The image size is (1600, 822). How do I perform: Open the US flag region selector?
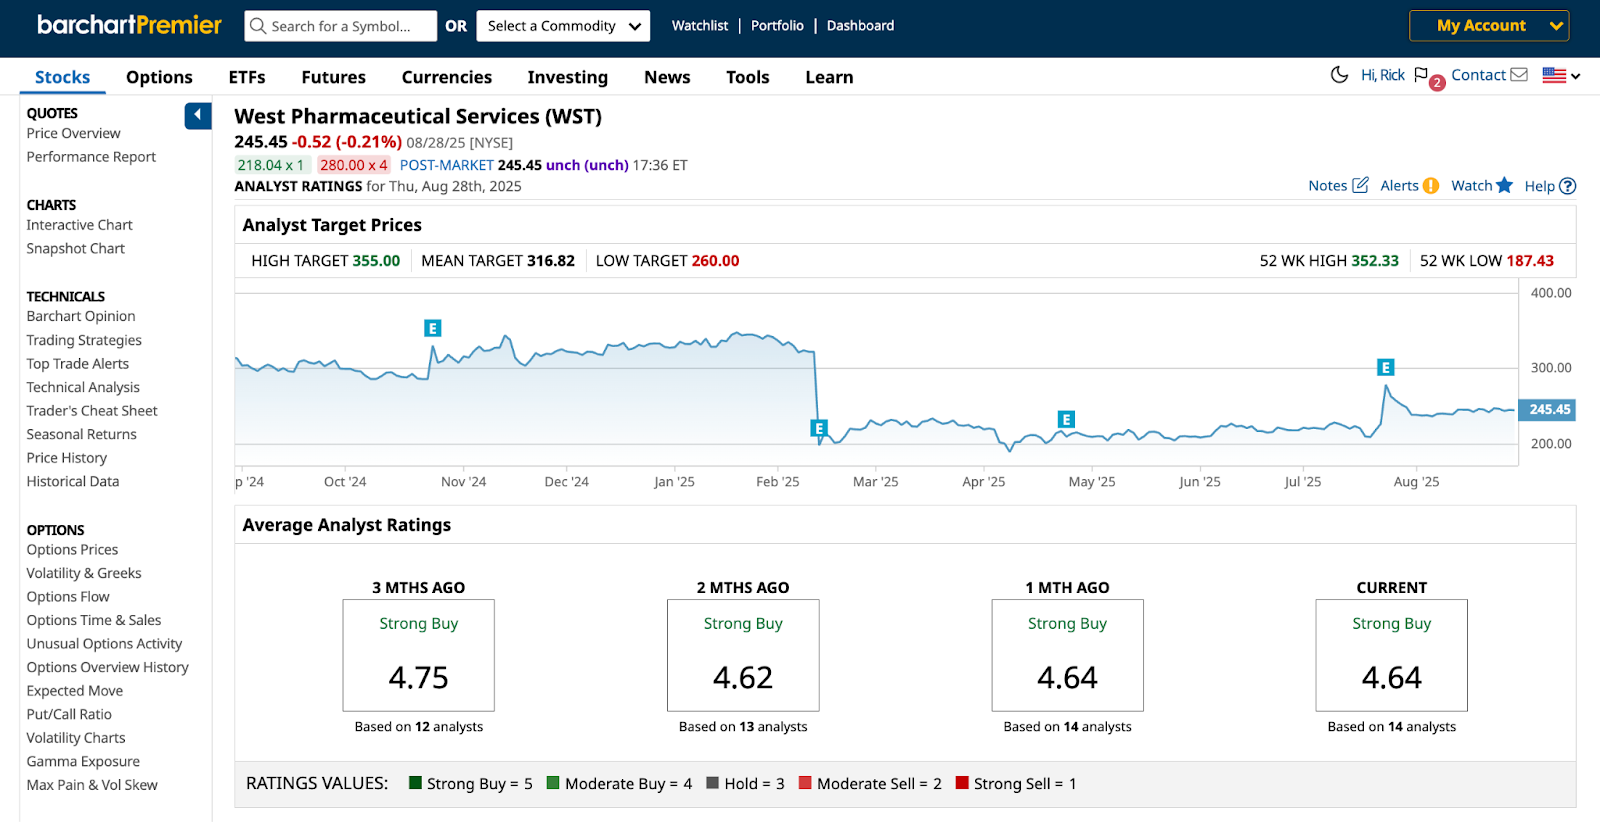tap(1561, 75)
